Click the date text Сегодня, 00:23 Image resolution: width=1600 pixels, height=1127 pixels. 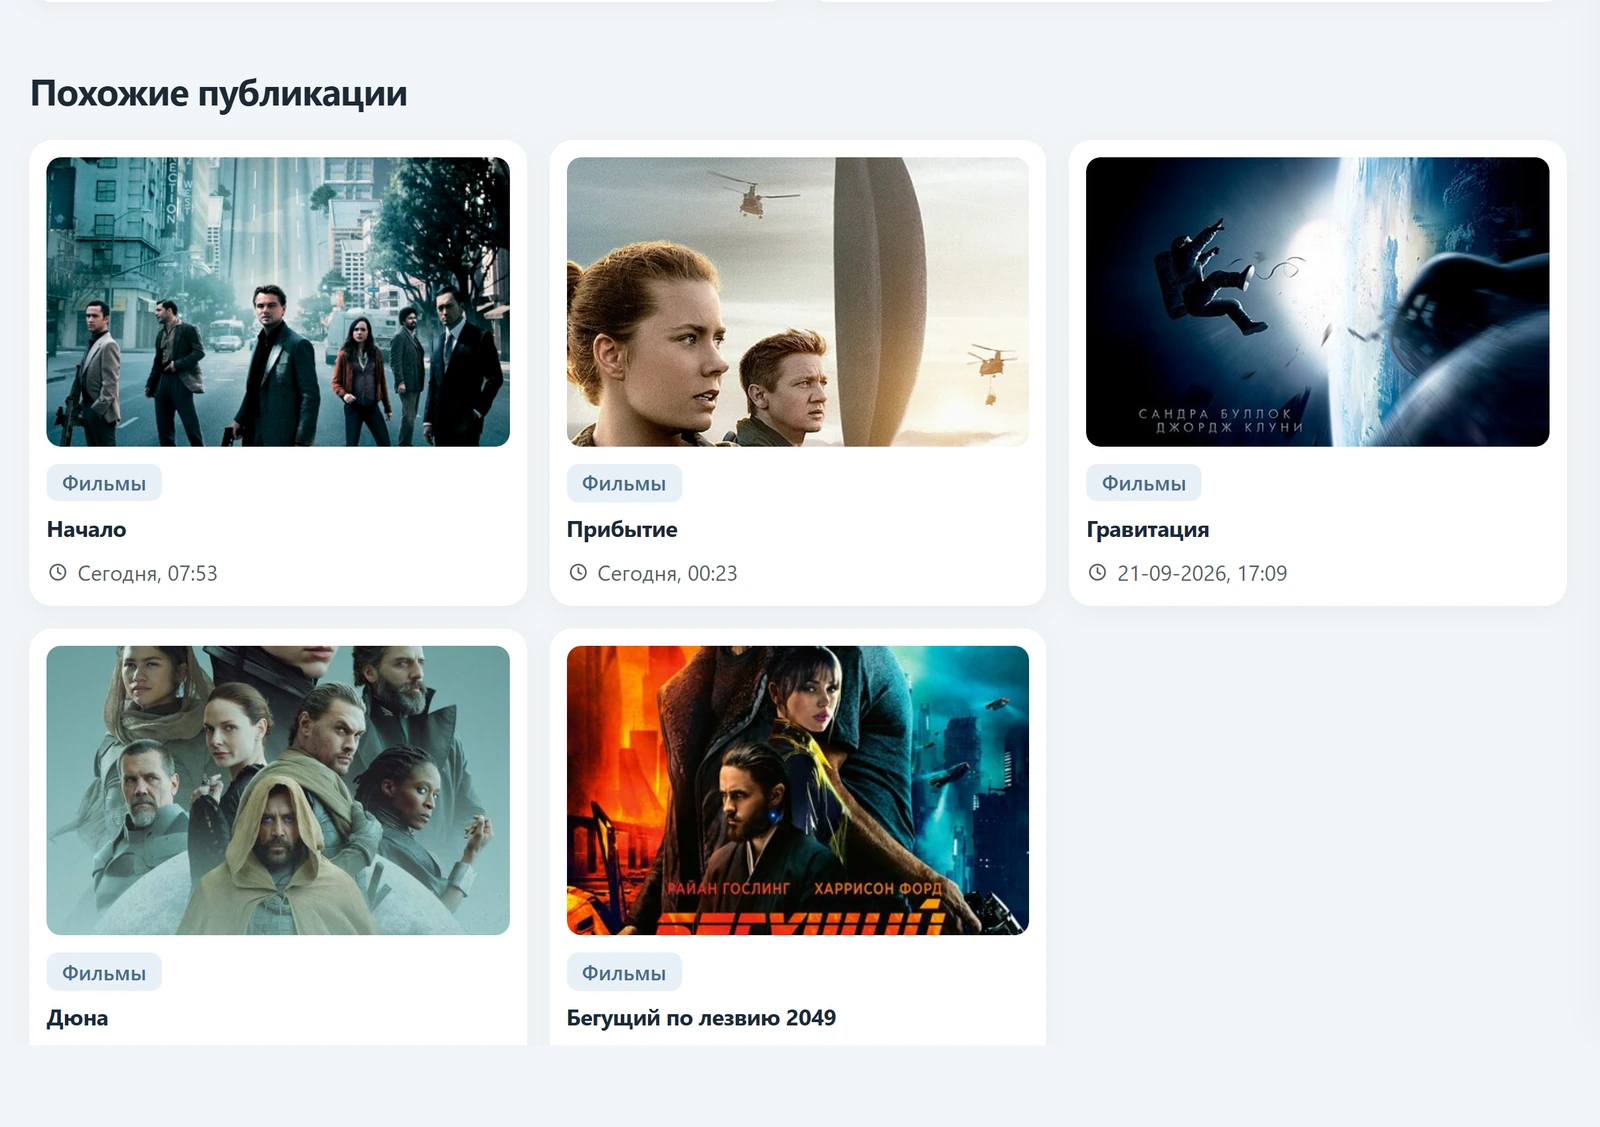pyautogui.click(x=667, y=574)
